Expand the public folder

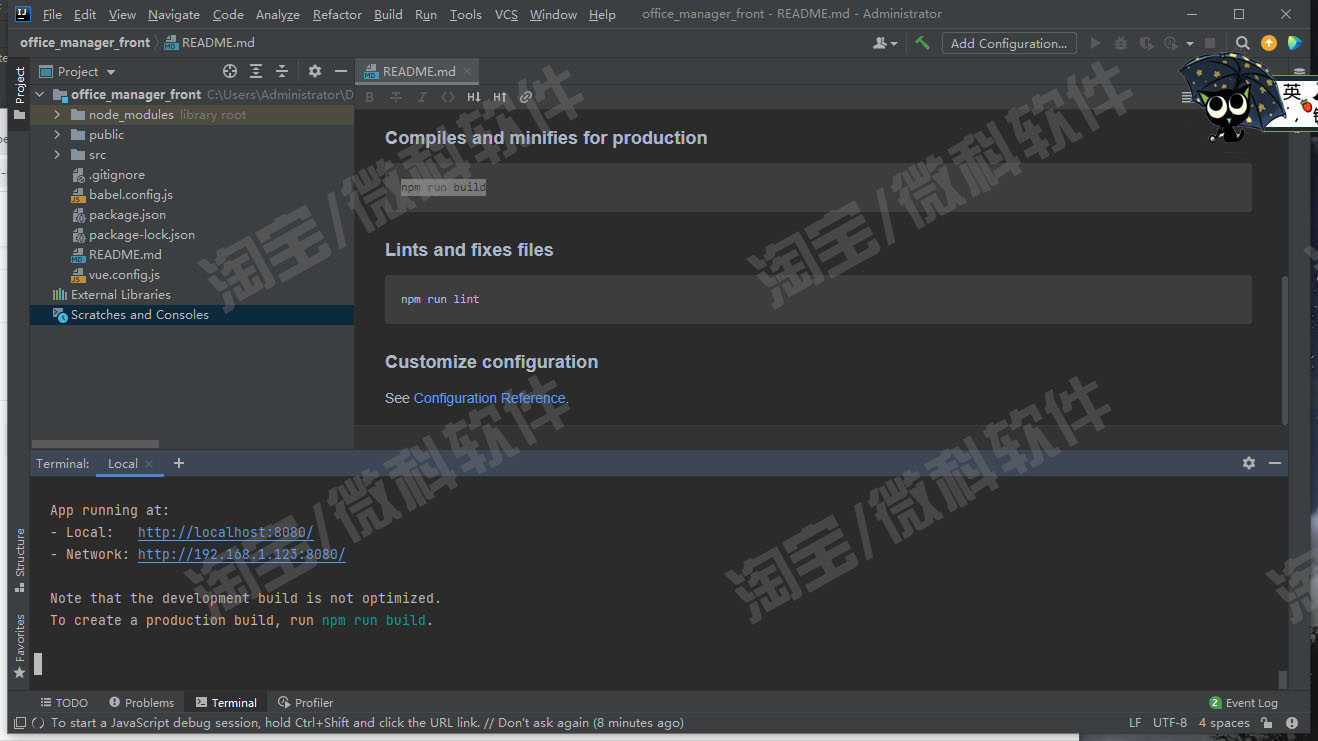58,134
